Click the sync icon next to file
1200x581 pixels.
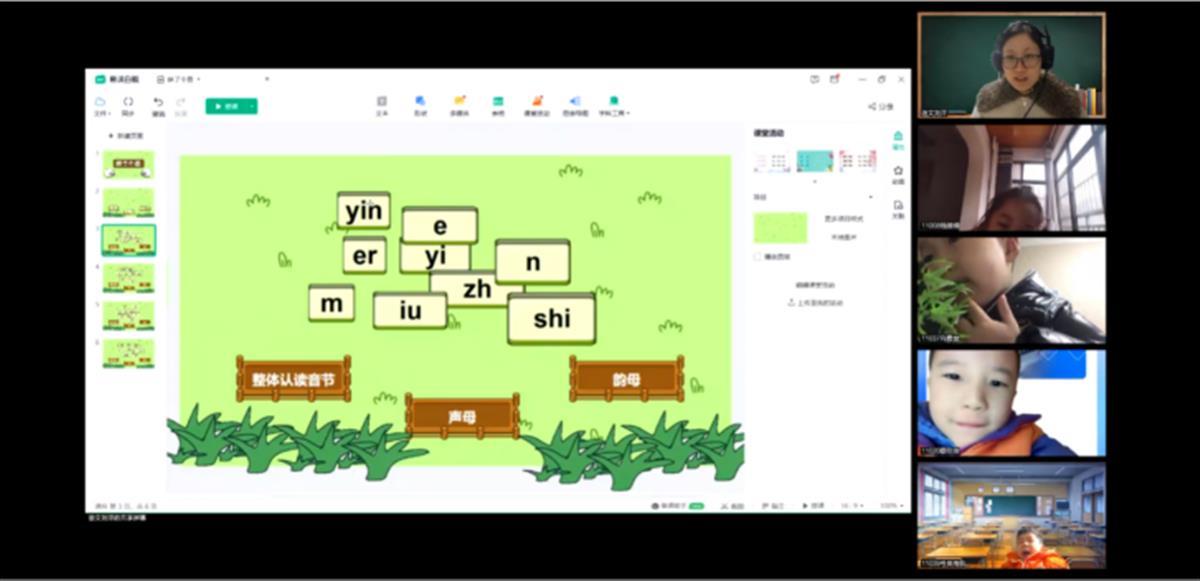point(128,103)
